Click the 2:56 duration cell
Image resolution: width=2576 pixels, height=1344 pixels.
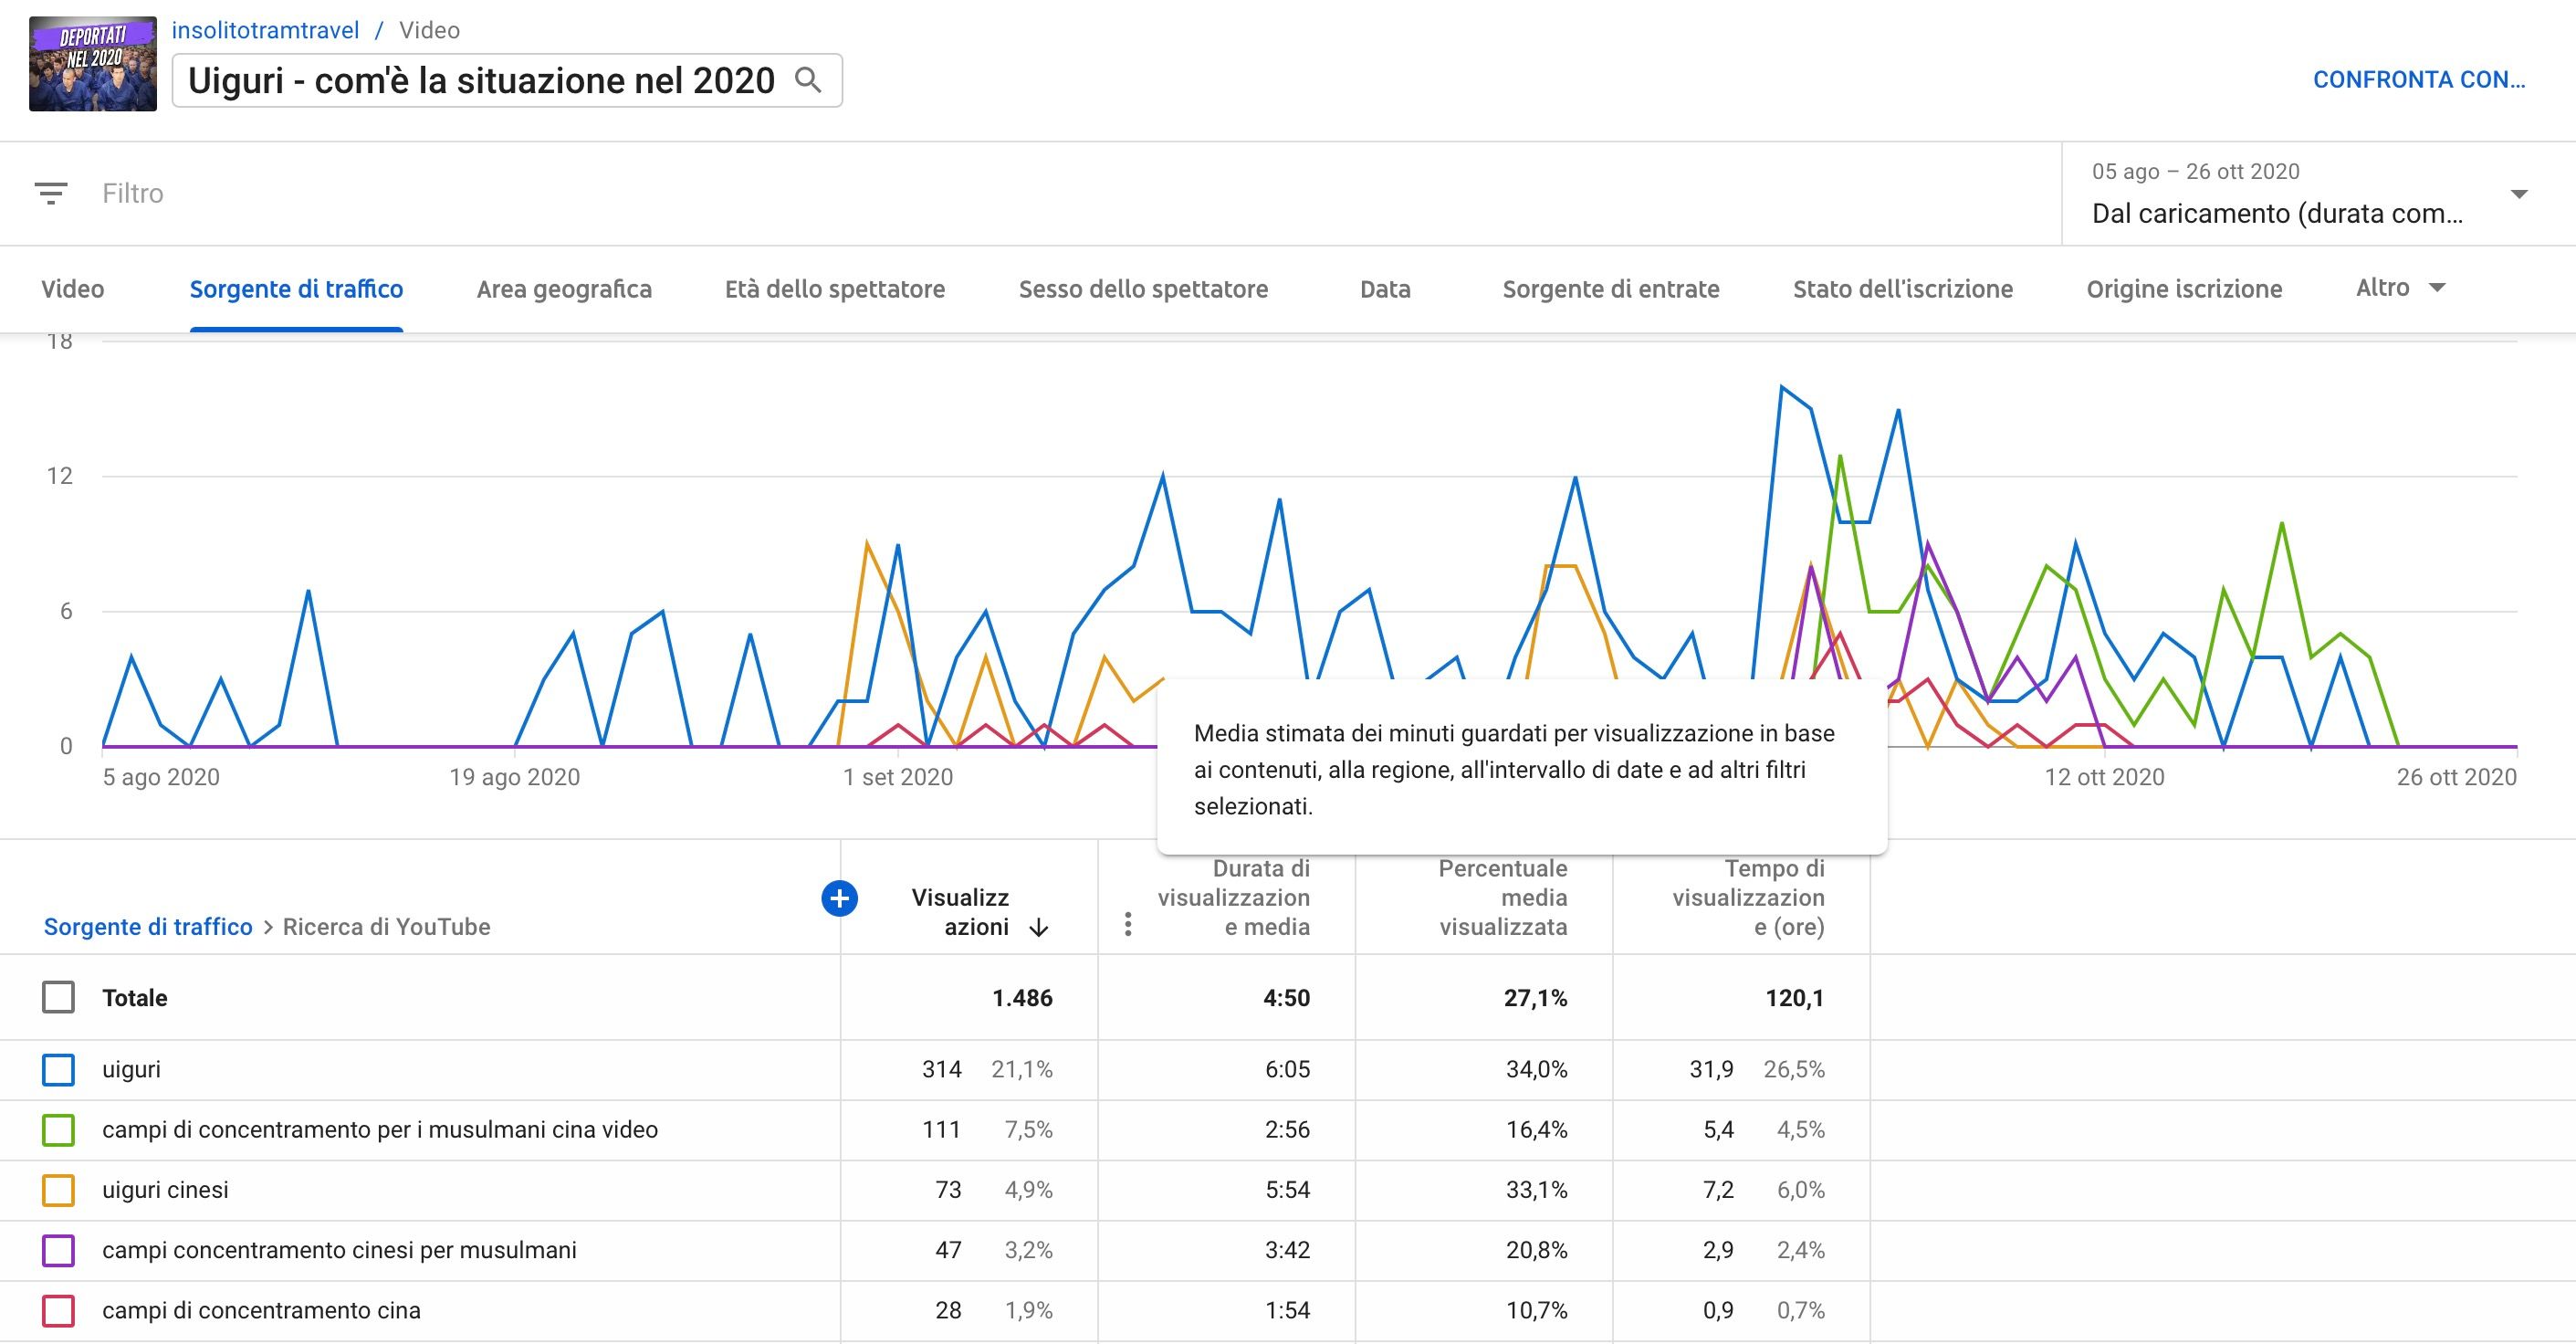(x=1287, y=1130)
